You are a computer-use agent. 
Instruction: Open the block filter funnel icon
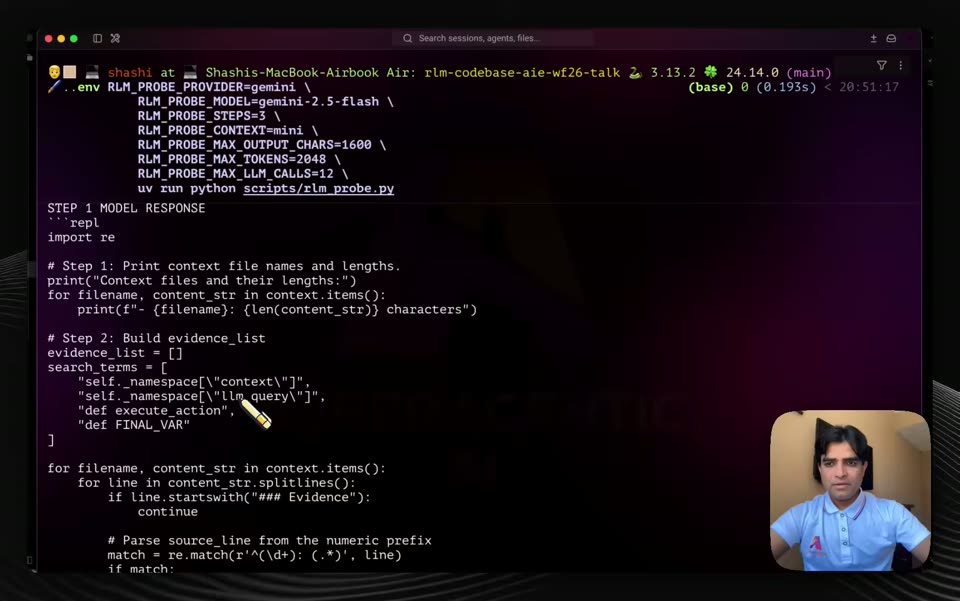pos(882,65)
